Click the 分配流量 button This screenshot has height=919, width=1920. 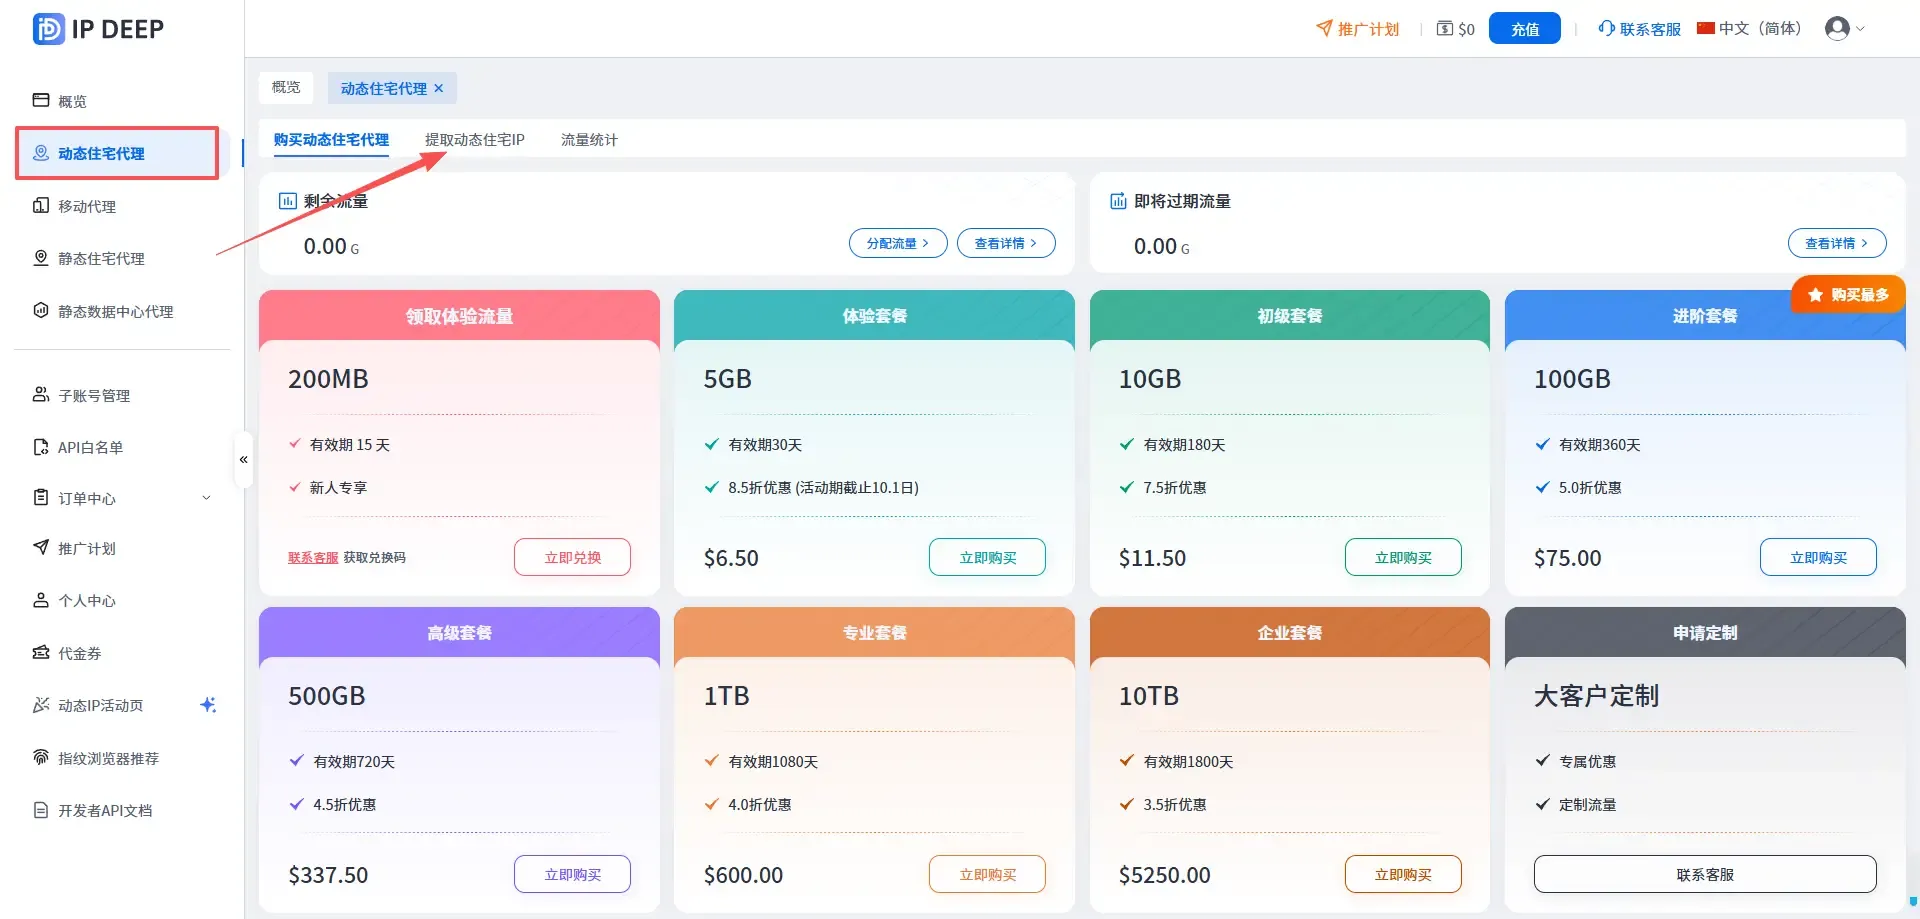click(x=898, y=243)
